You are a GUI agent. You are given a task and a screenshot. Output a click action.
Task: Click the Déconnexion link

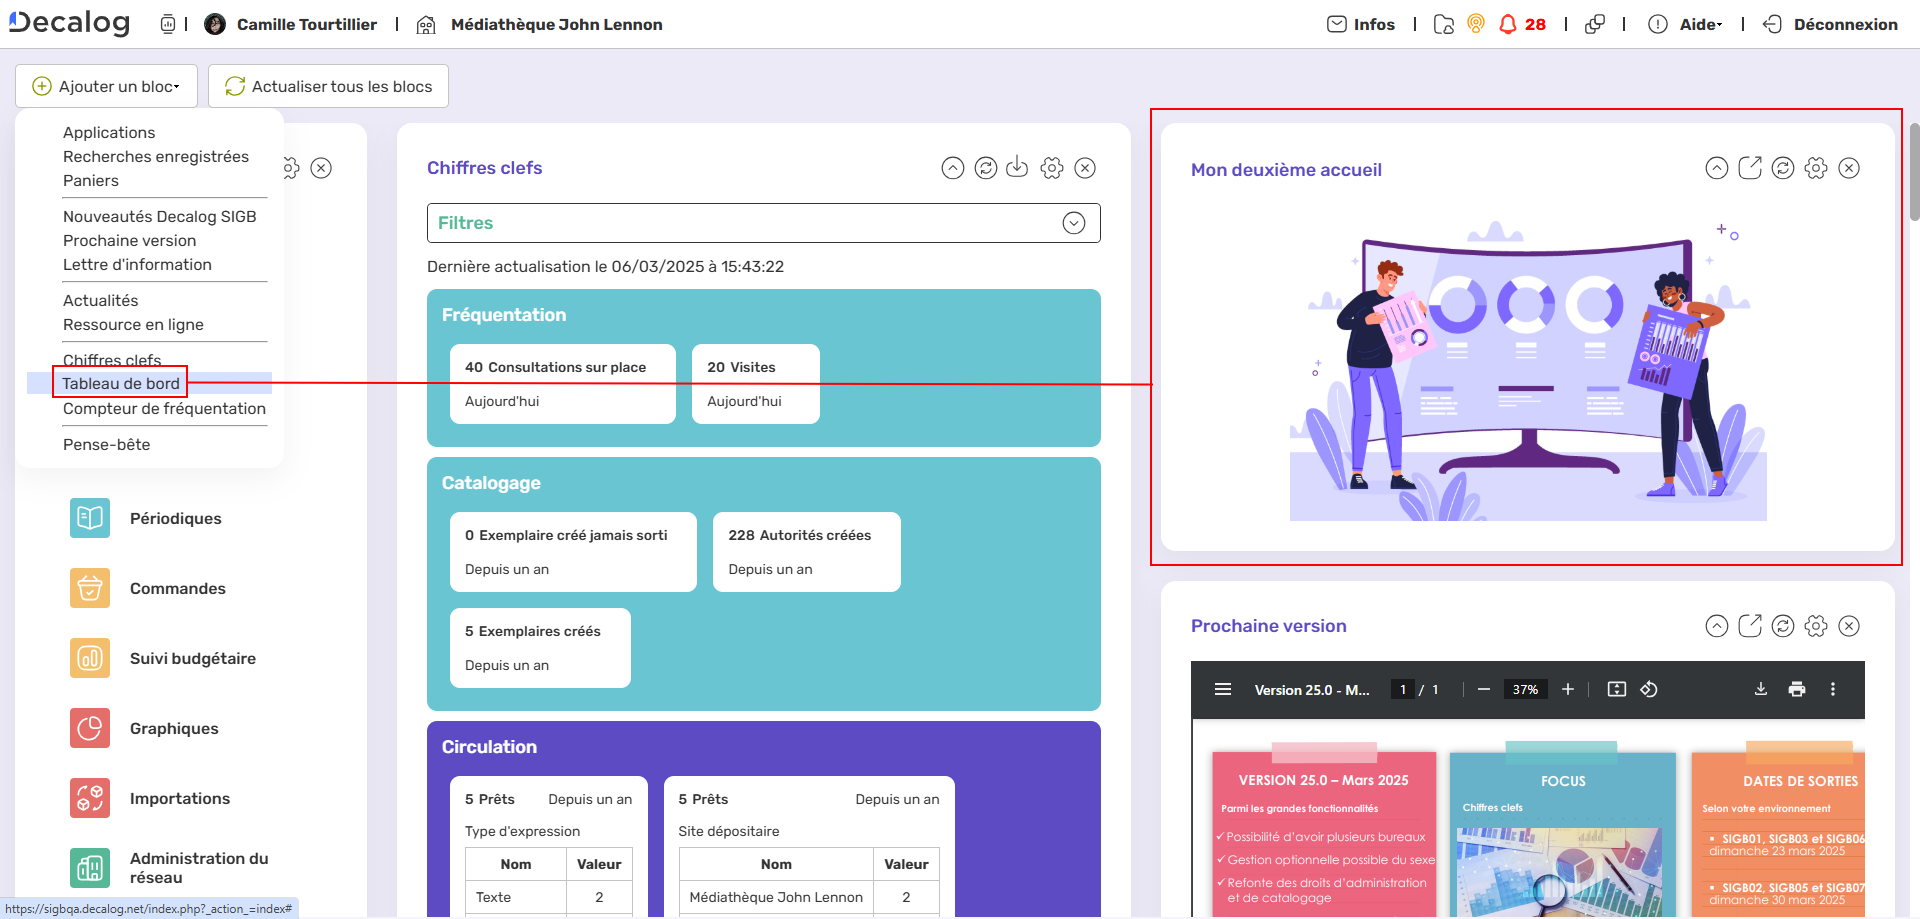(x=1844, y=24)
